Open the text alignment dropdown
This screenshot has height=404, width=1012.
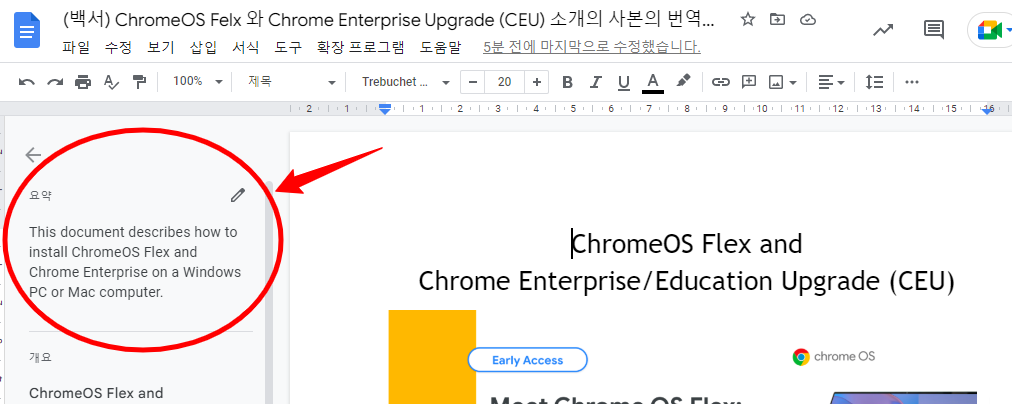(x=831, y=82)
